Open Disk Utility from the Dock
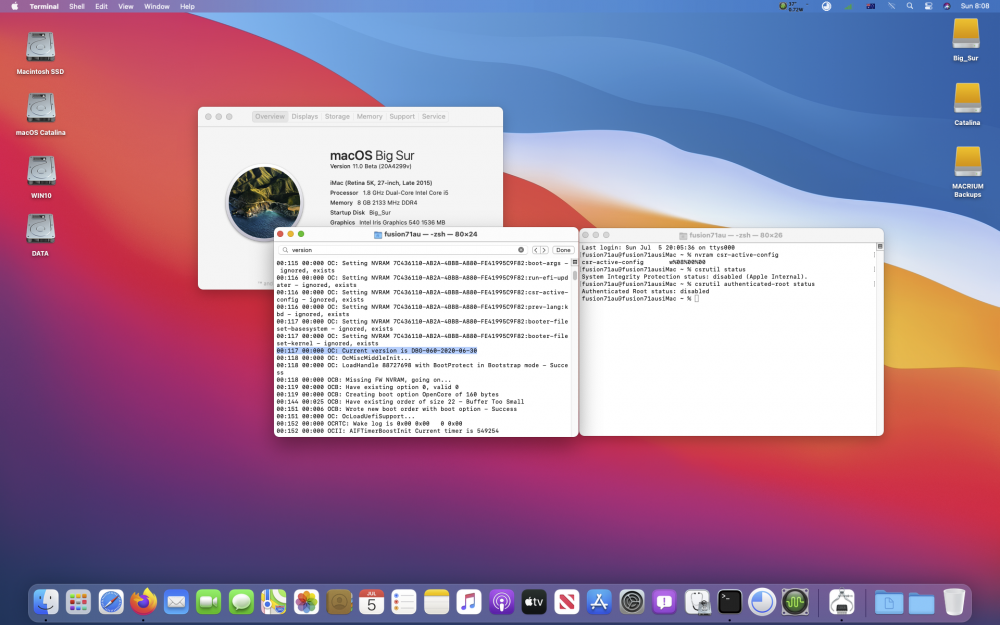Screen dimensions: 1000x625 pyautogui.click(x=697, y=601)
